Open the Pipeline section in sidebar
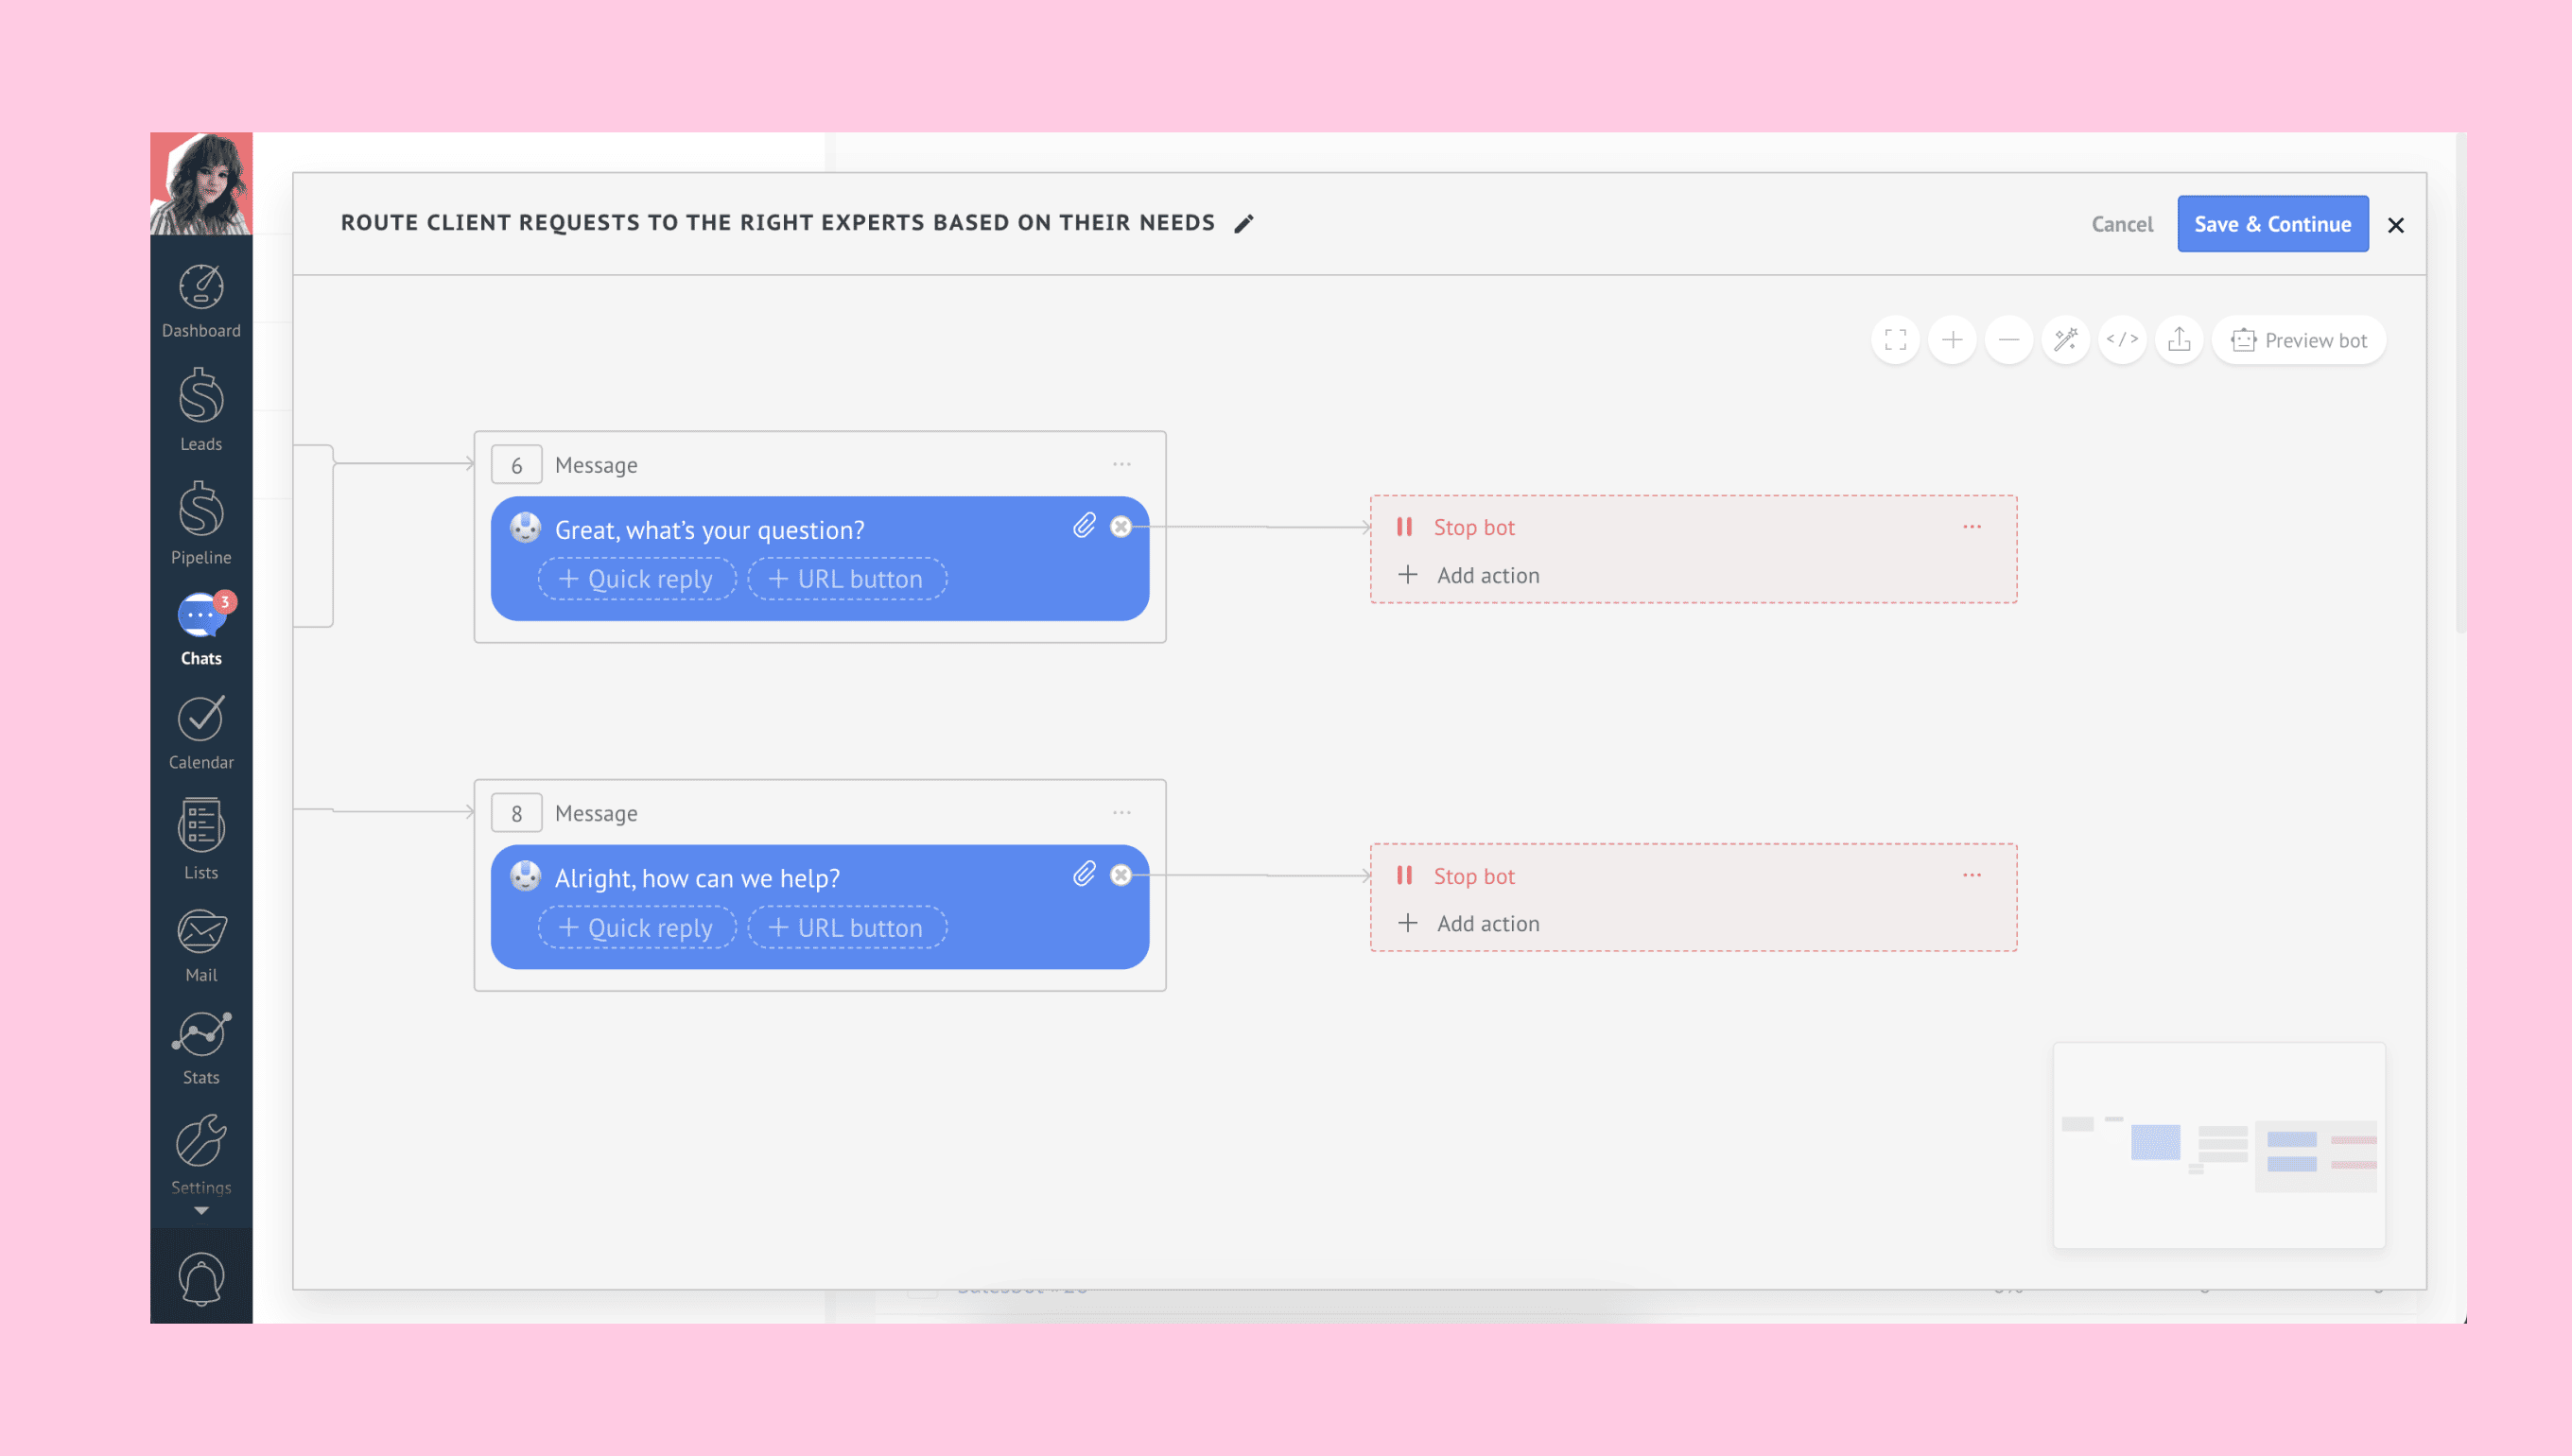 tap(201, 523)
